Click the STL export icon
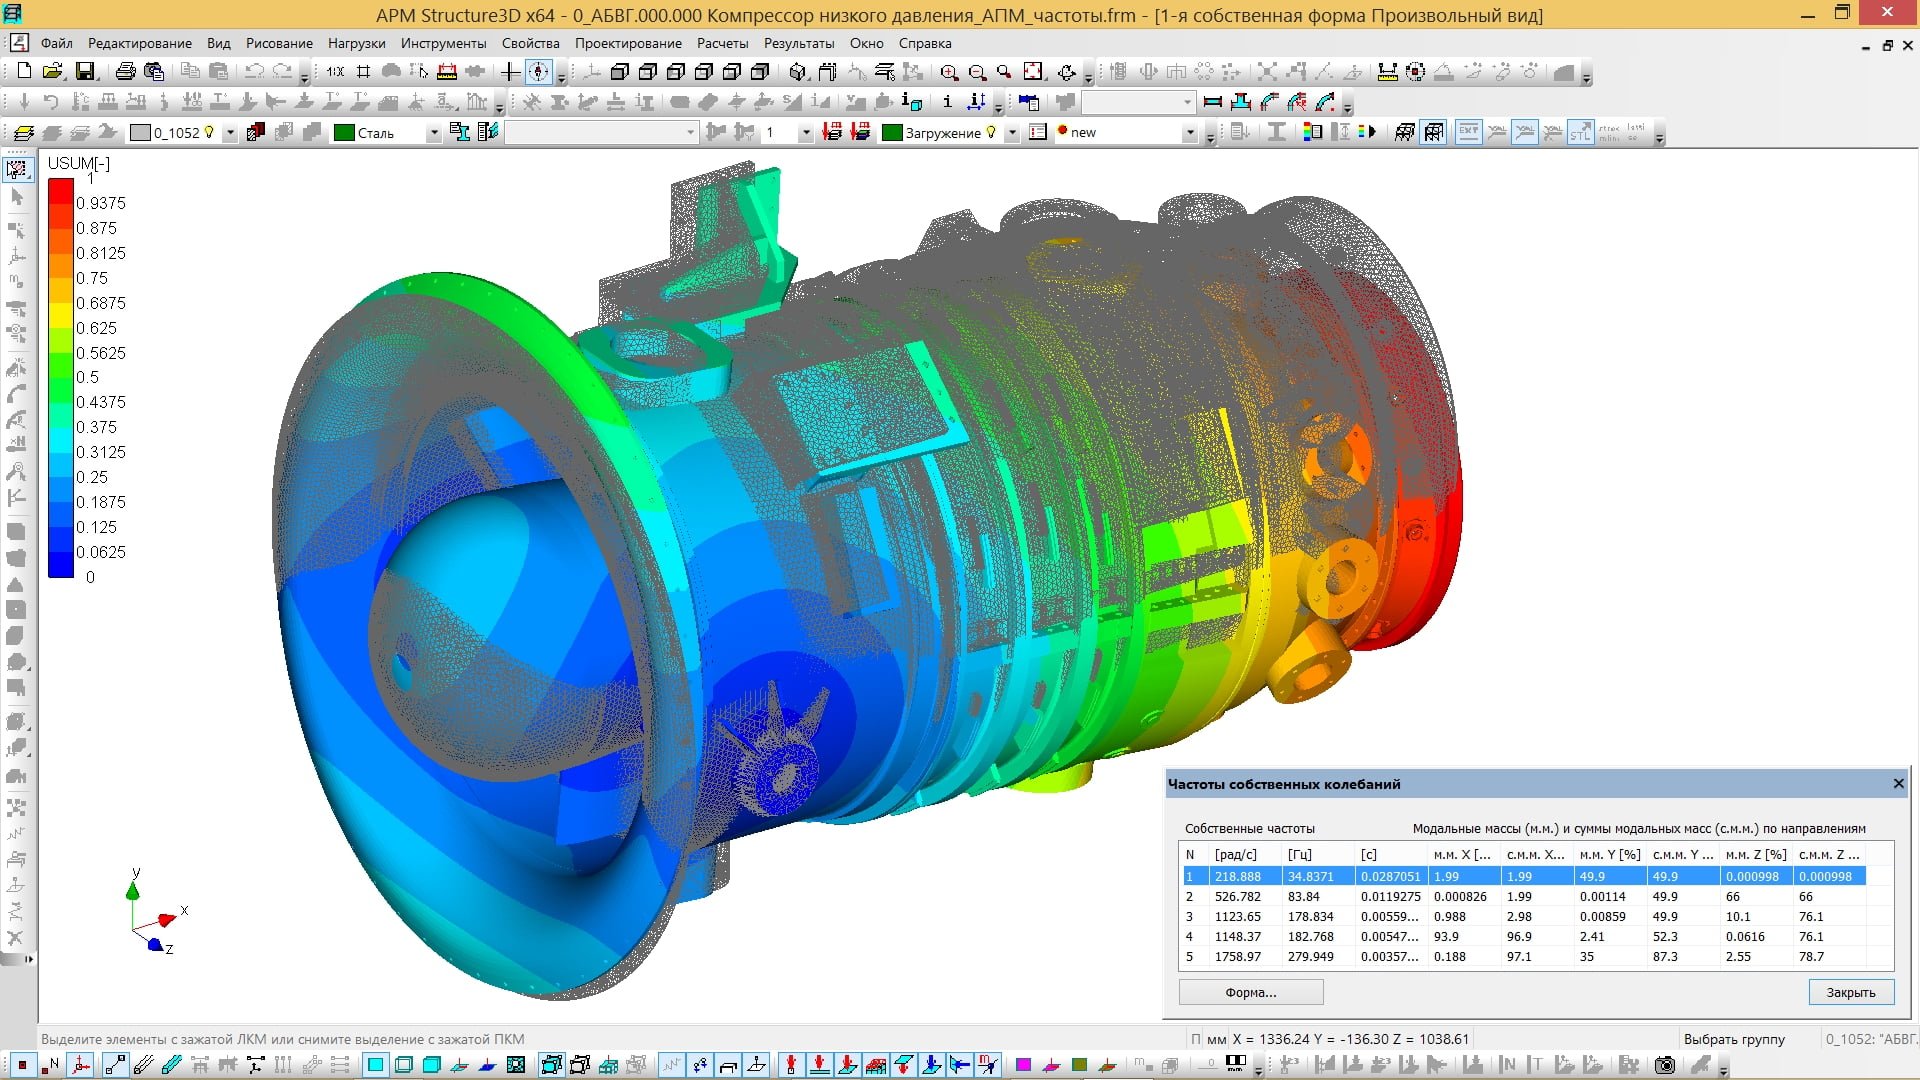 click(x=1580, y=132)
